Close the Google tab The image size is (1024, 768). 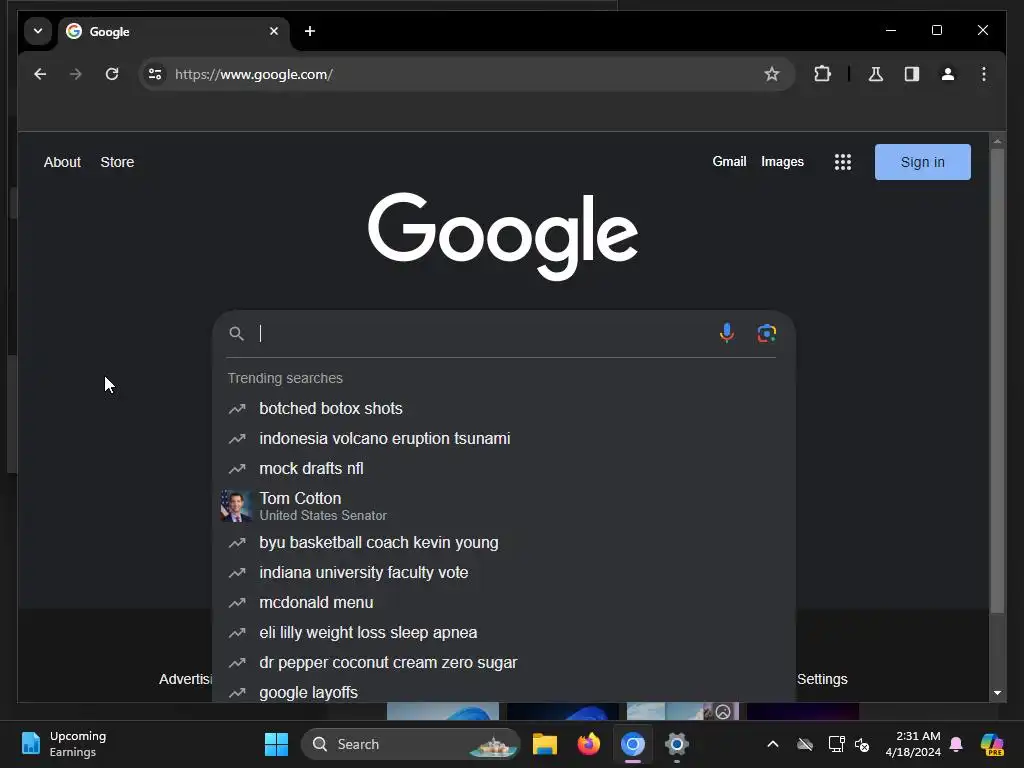pyautogui.click(x=274, y=31)
